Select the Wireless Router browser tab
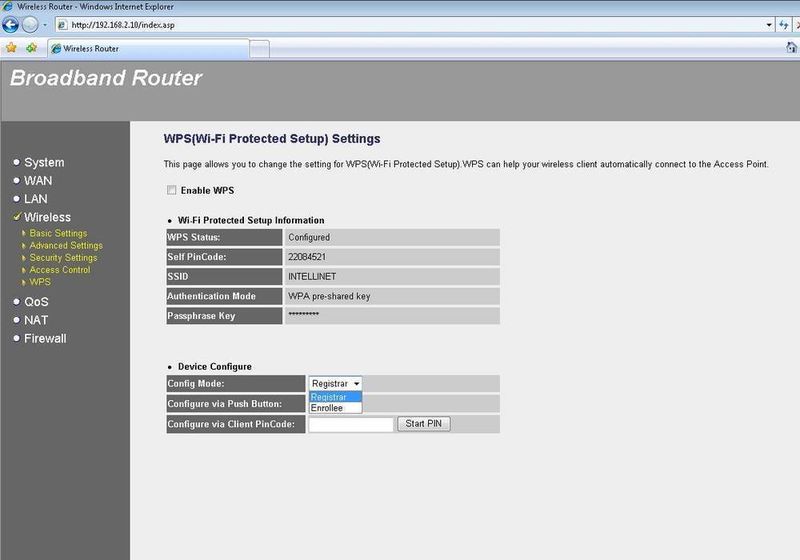The height and width of the screenshot is (560, 800). tap(148, 48)
